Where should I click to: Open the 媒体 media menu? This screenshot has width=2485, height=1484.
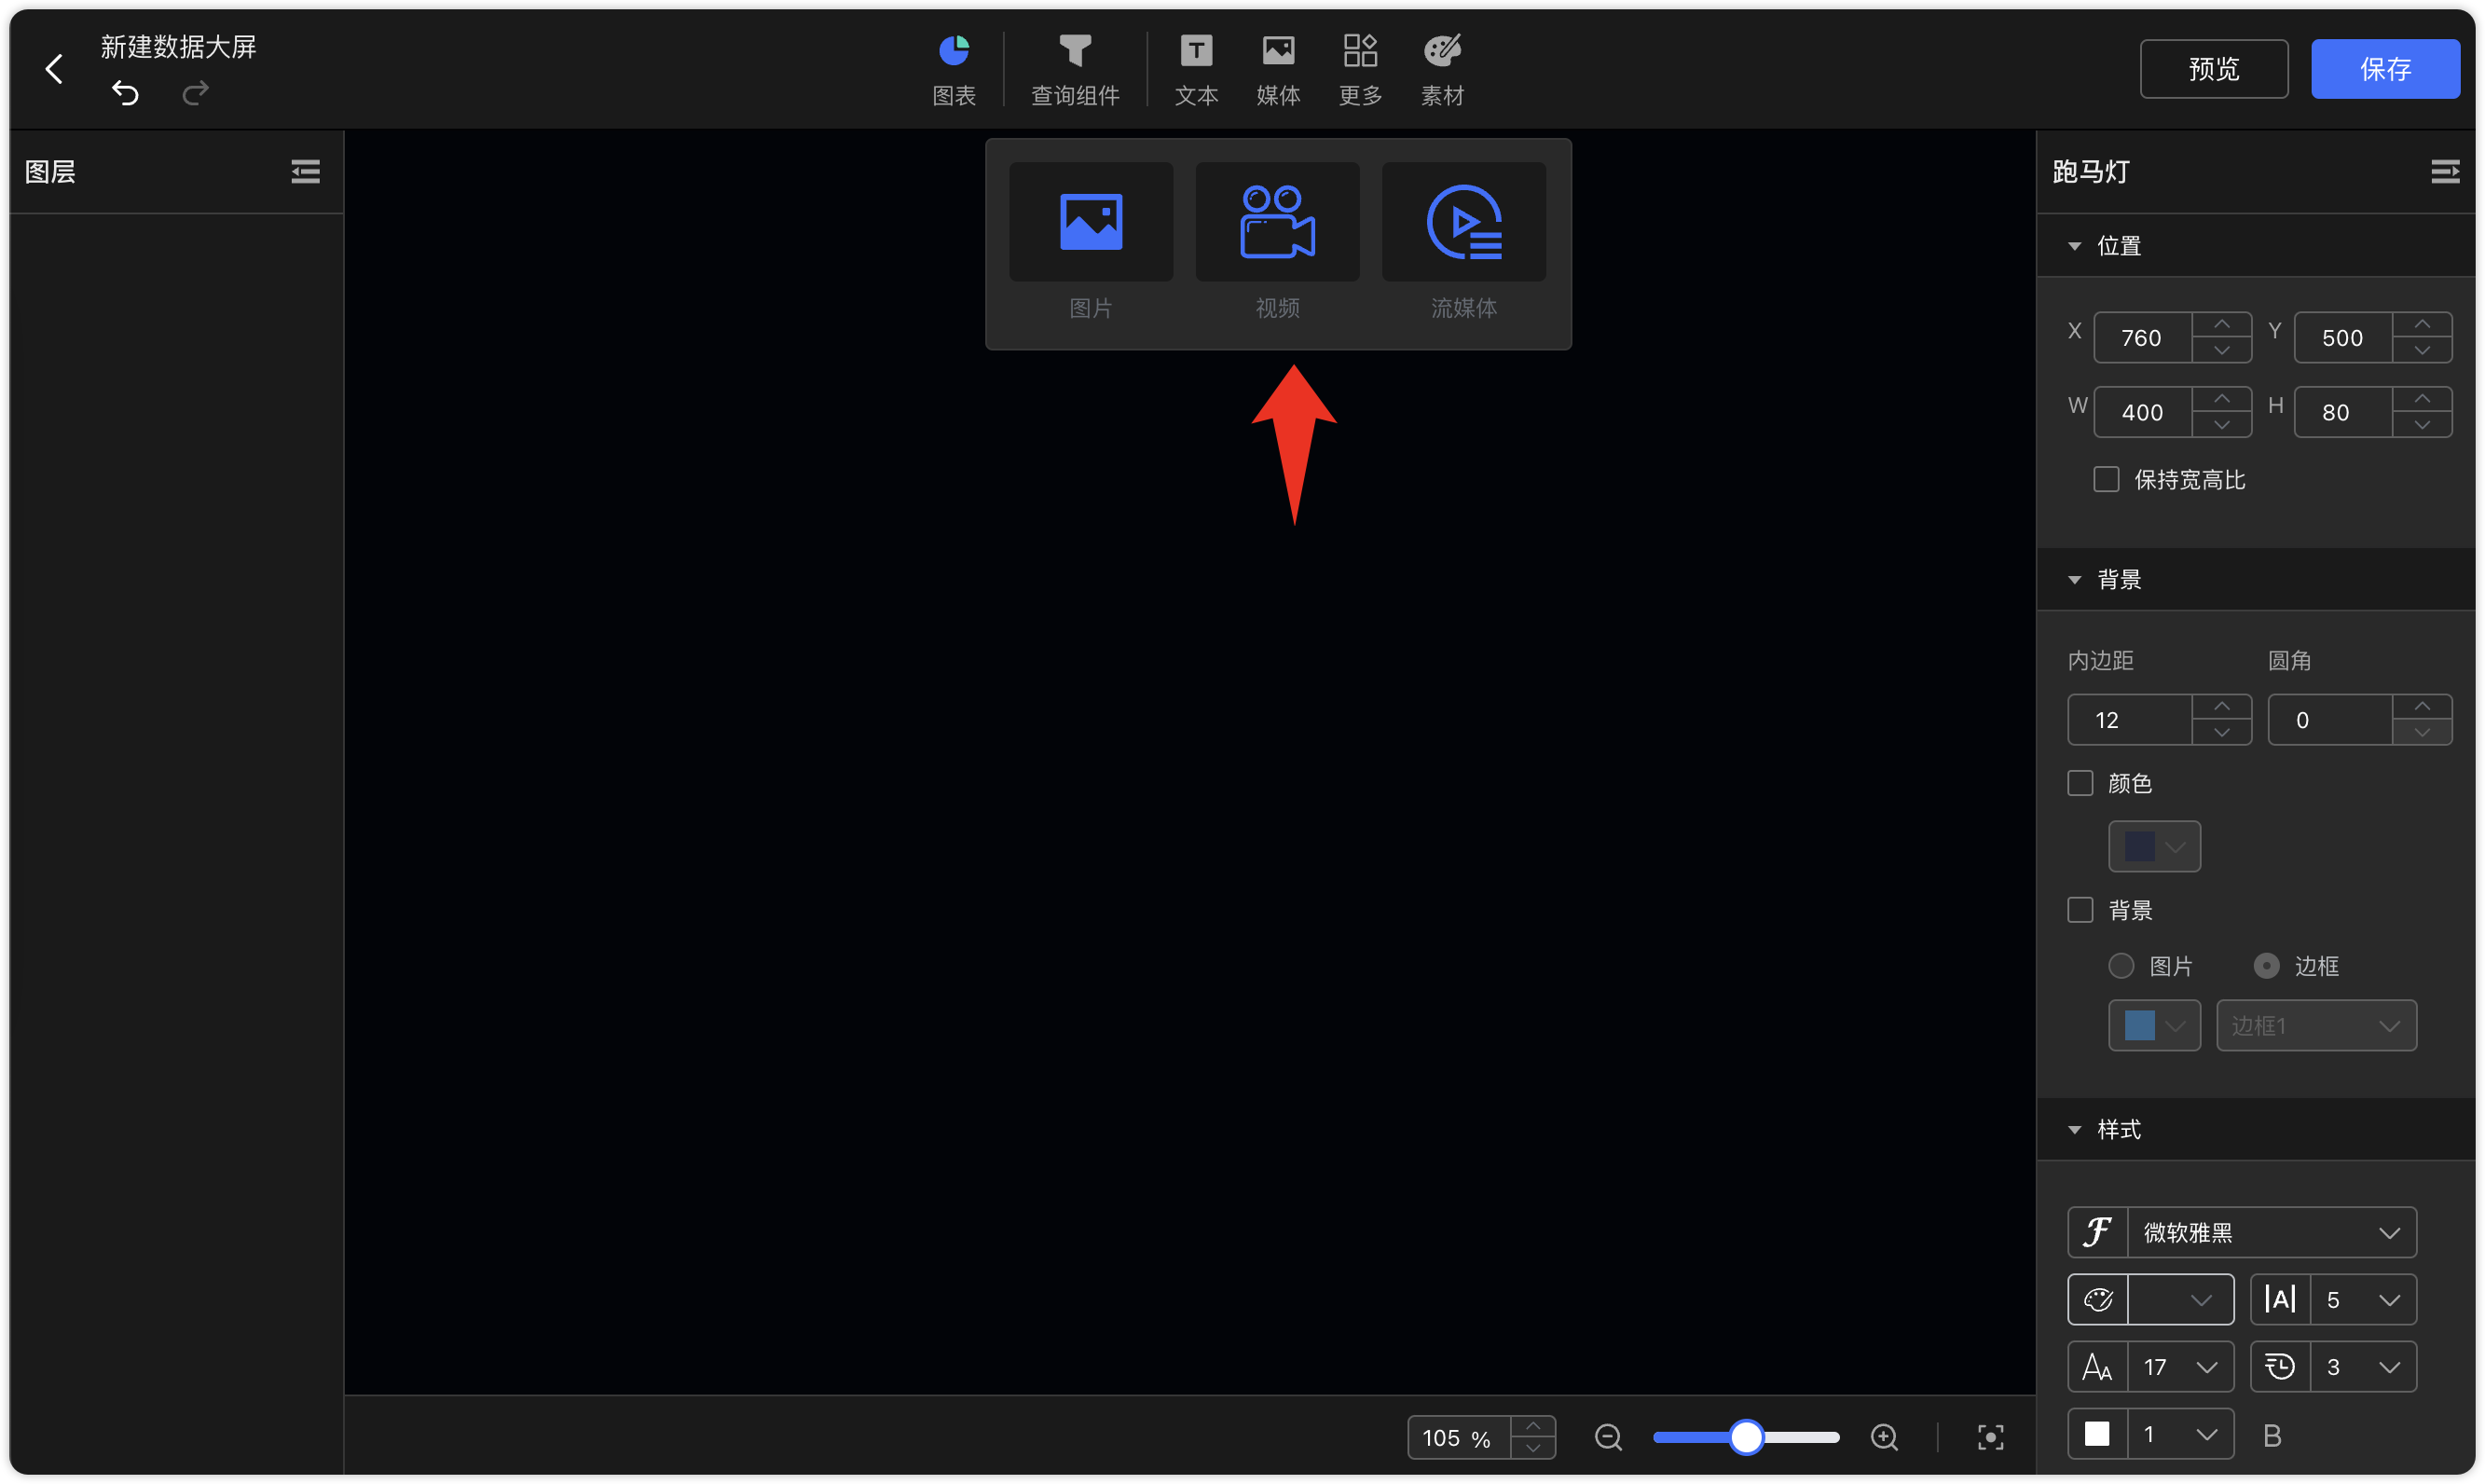1278,70
